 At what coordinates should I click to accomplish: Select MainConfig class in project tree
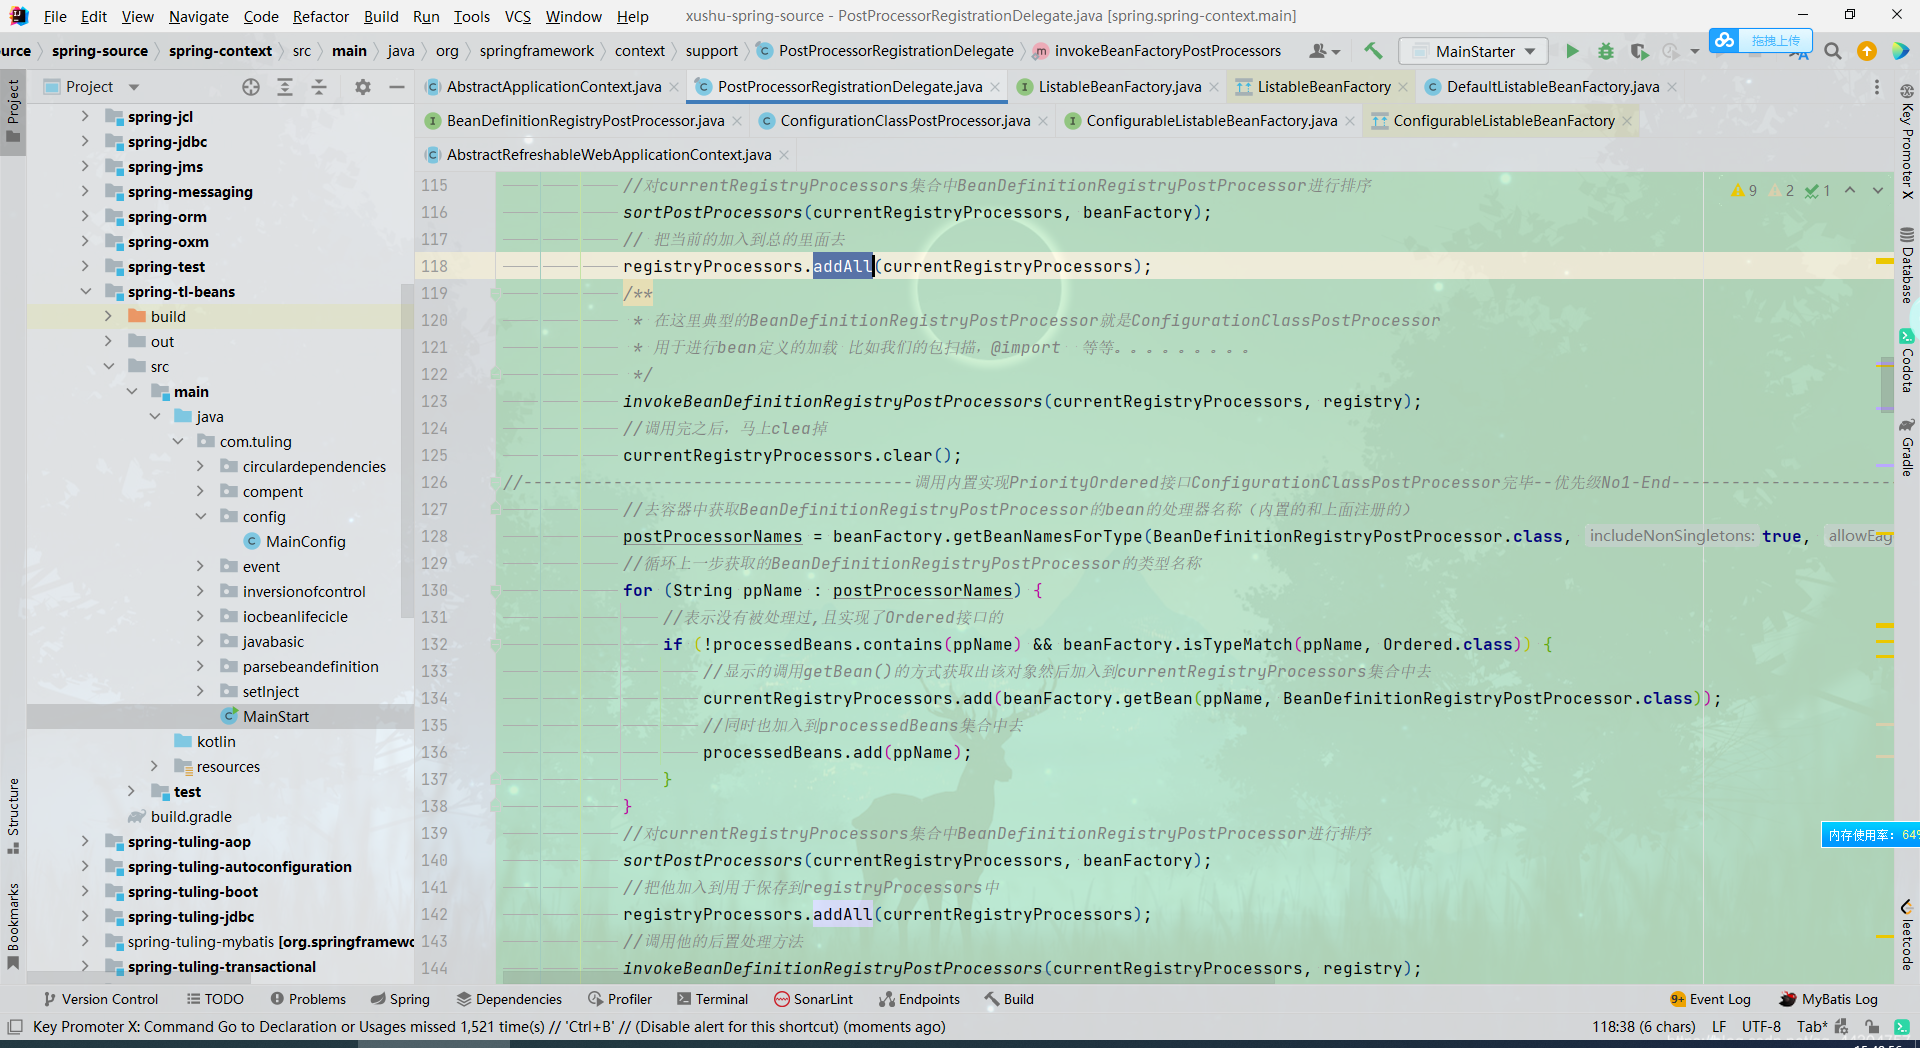tap(305, 542)
